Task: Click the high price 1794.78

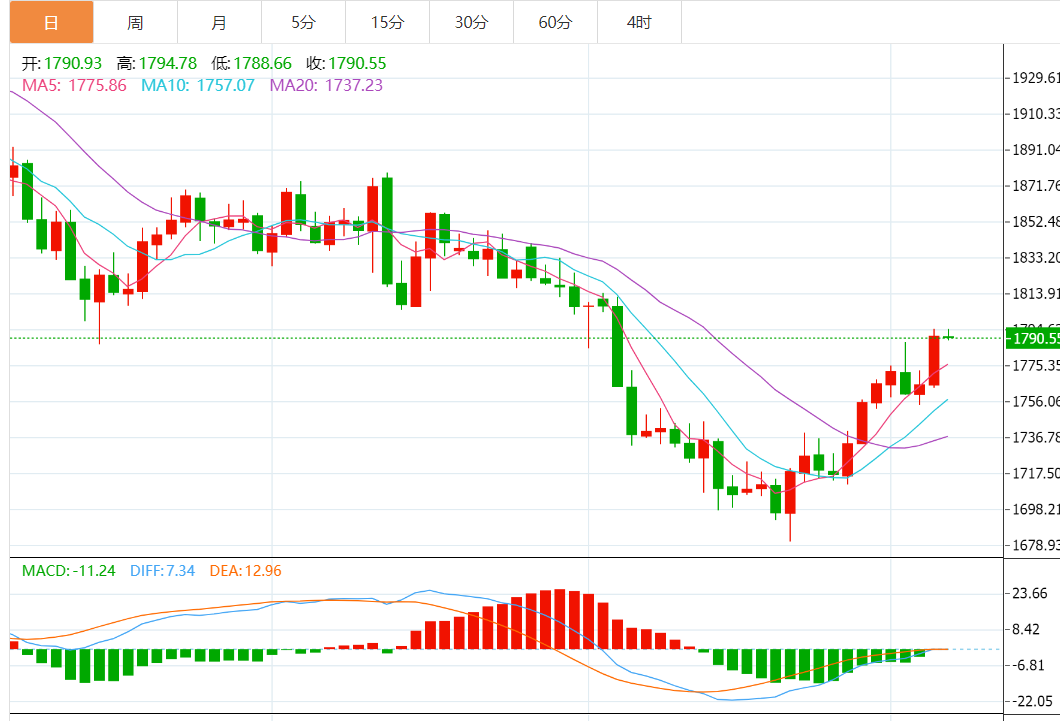Action: (168, 64)
